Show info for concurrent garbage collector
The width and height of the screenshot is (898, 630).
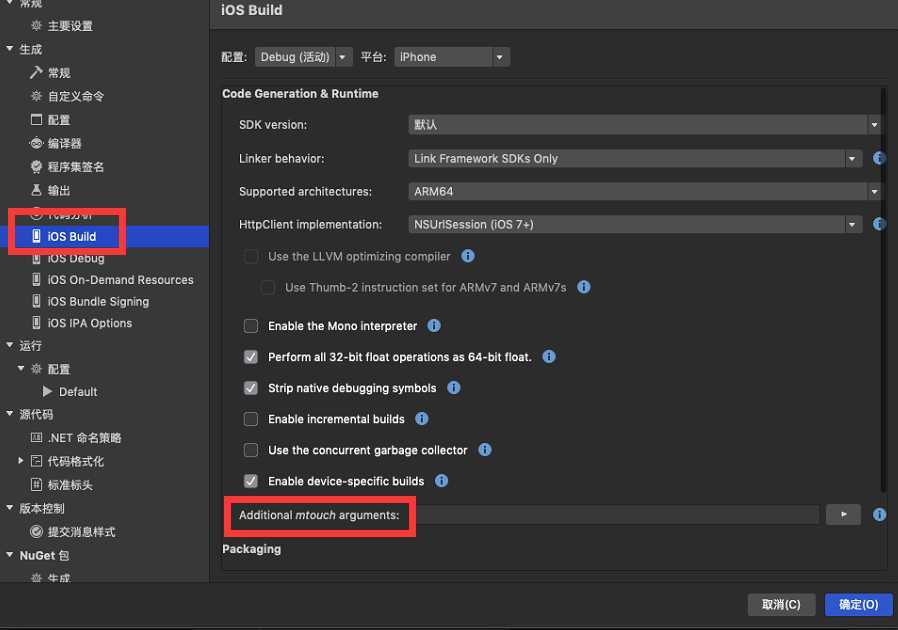point(485,450)
